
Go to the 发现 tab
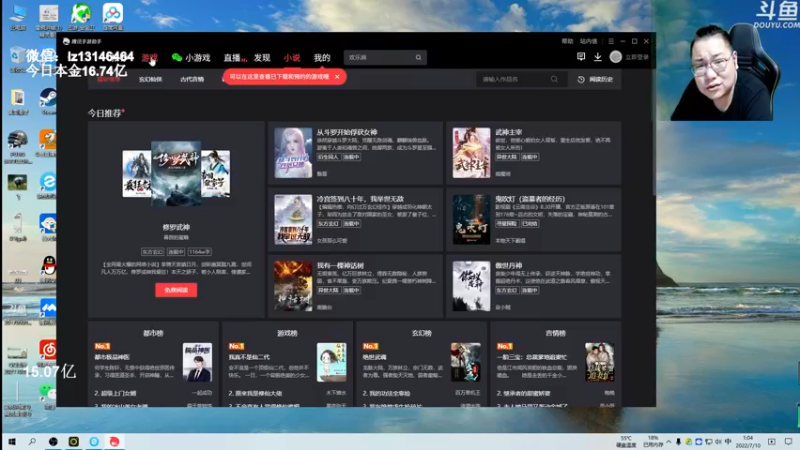coord(262,58)
